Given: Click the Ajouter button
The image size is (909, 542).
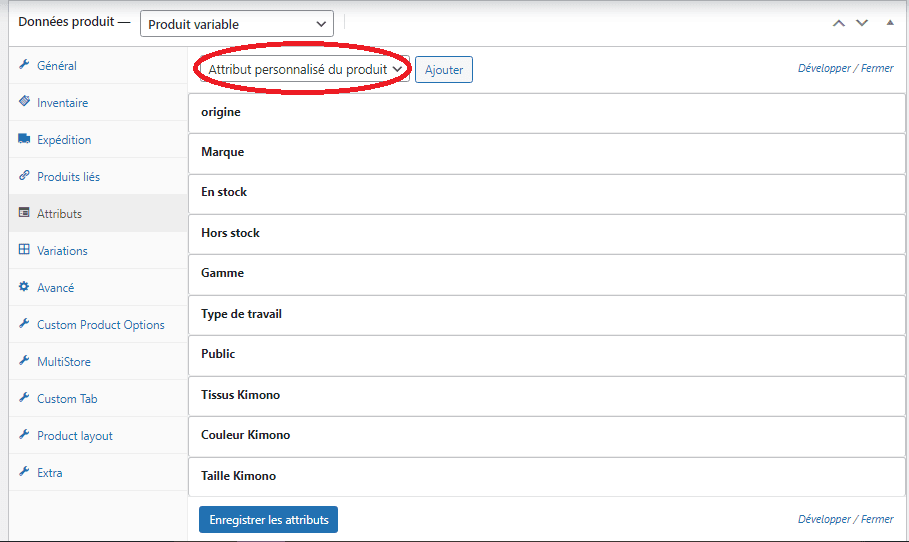Looking at the screenshot, I should point(444,70).
